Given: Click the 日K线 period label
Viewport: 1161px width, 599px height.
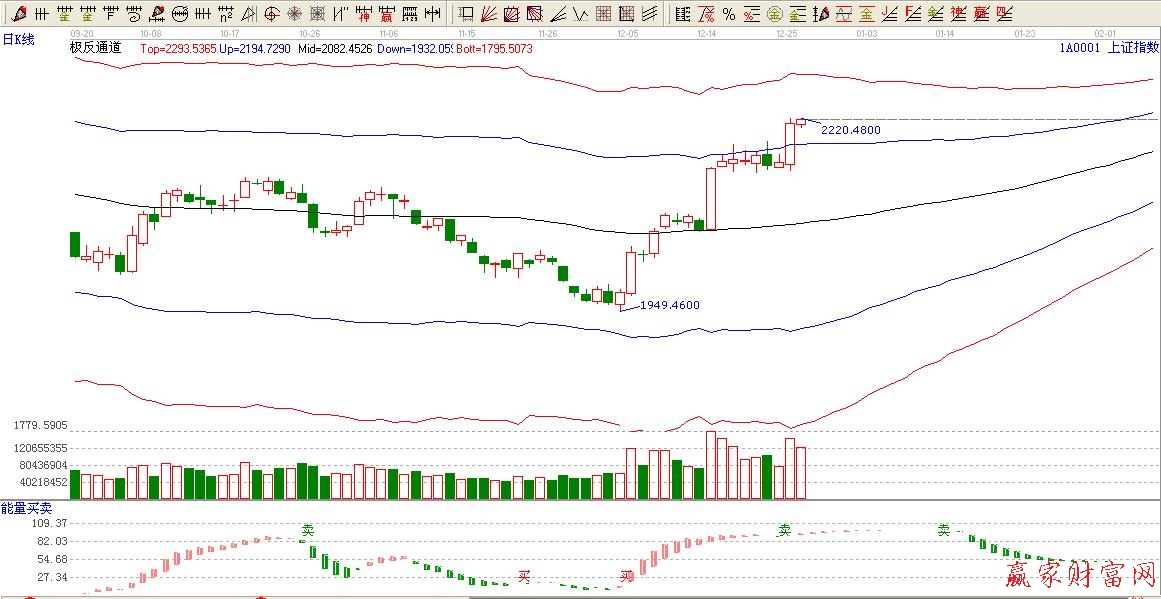Looking at the screenshot, I should (18, 39).
